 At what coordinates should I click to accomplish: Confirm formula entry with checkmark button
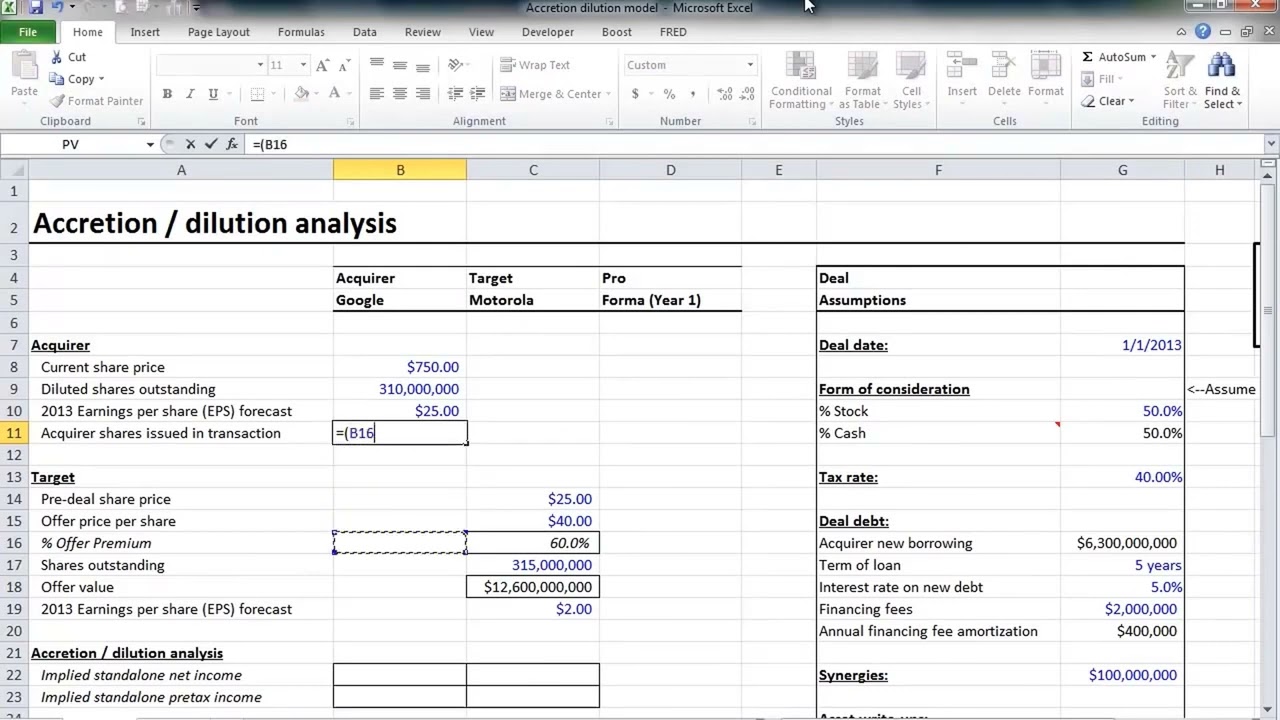210,144
